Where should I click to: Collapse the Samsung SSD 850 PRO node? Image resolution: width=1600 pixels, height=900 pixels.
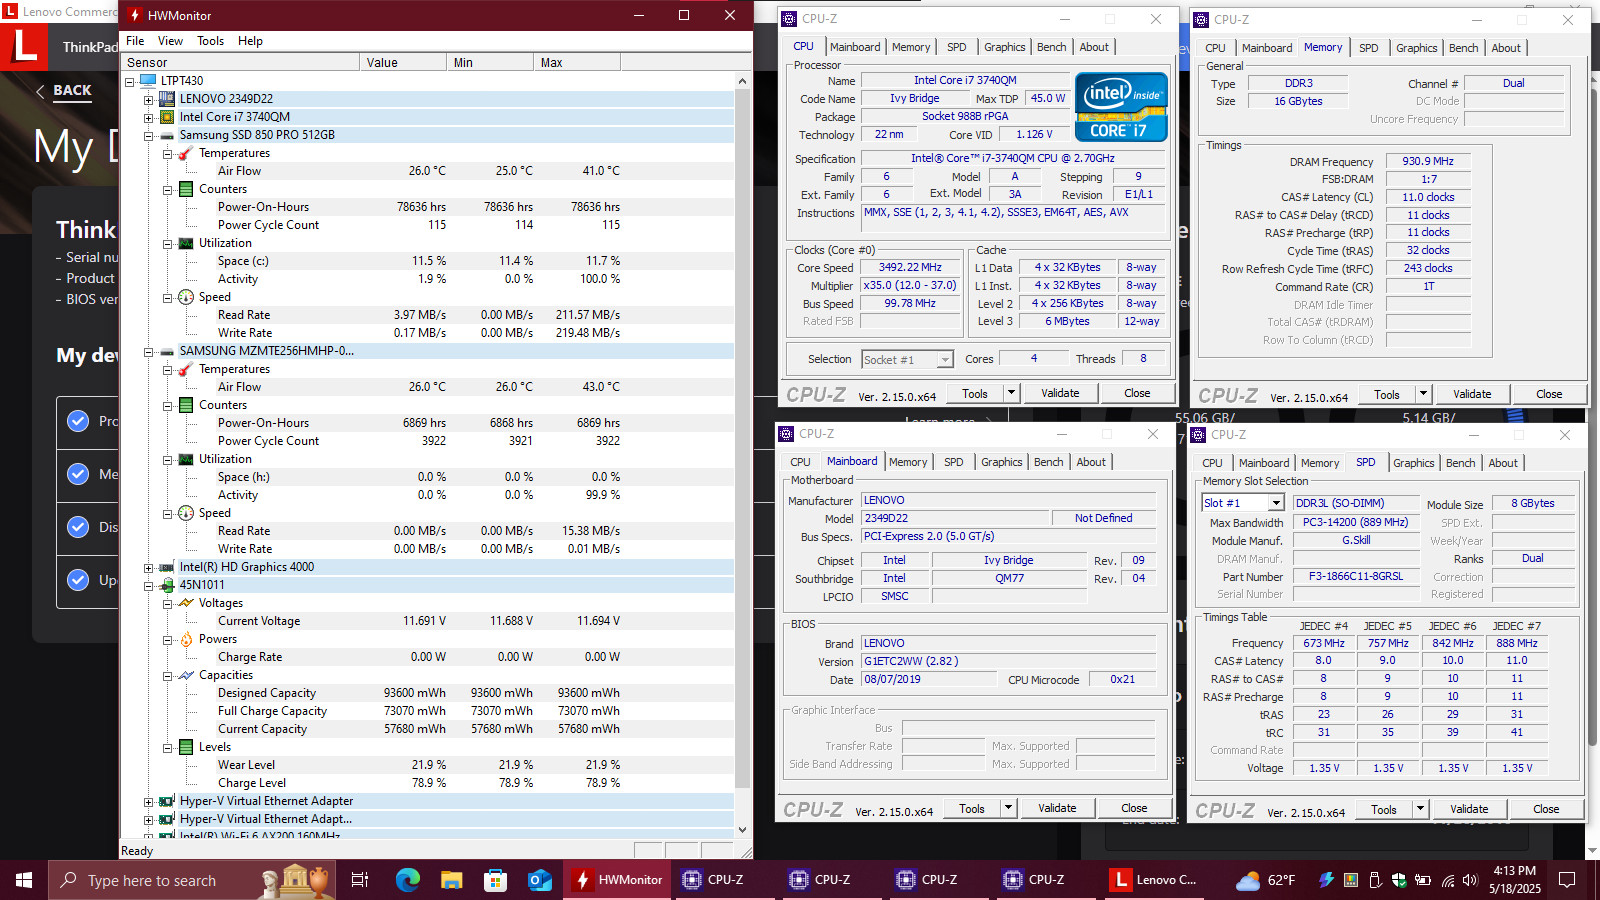pos(148,135)
